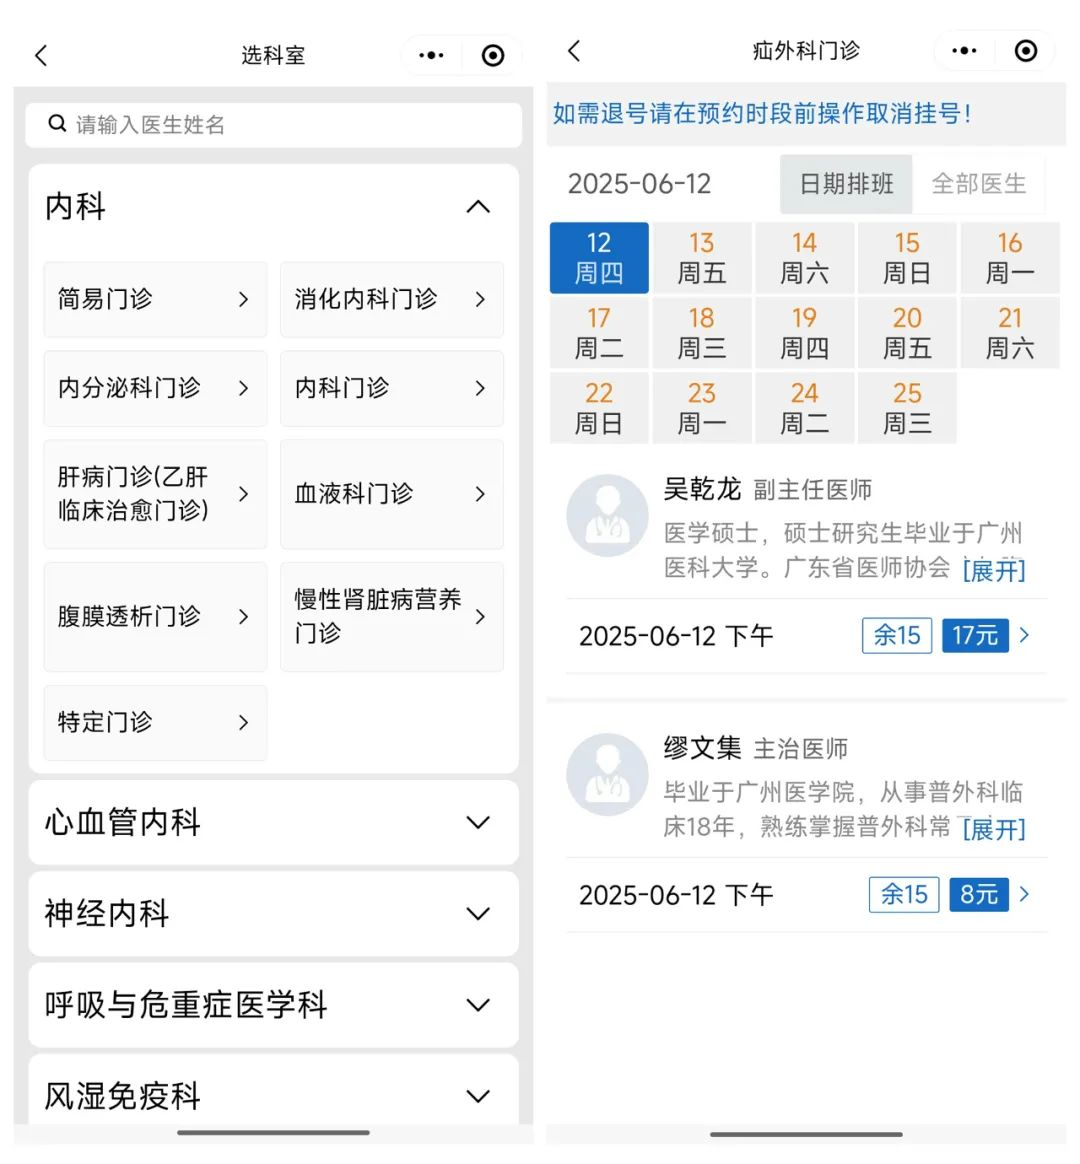Expand 呼吸与危重症医学科 section
This screenshot has height=1164, width=1080.
pyautogui.click(x=478, y=1005)
